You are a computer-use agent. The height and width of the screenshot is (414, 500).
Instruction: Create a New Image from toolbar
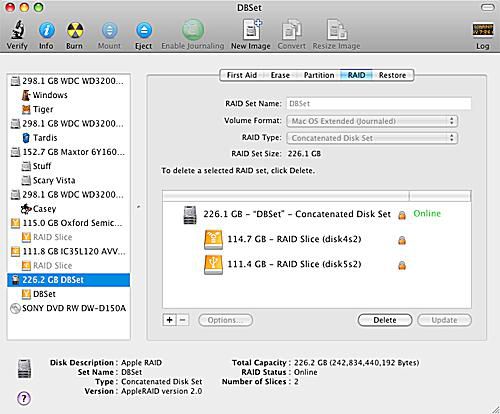[252, 30]
